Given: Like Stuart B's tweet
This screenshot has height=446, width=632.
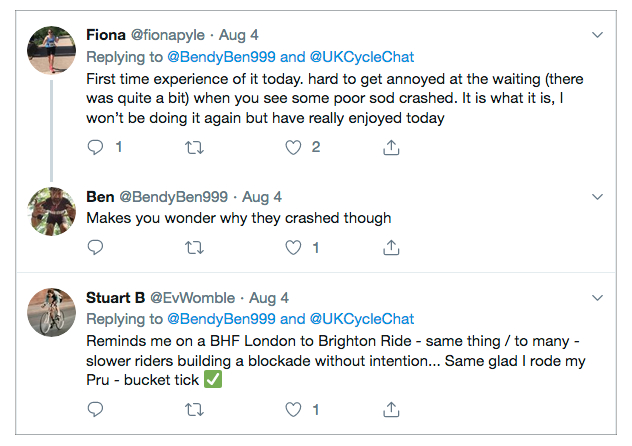Looking at the screenshot, I should [x=294, y=409].
